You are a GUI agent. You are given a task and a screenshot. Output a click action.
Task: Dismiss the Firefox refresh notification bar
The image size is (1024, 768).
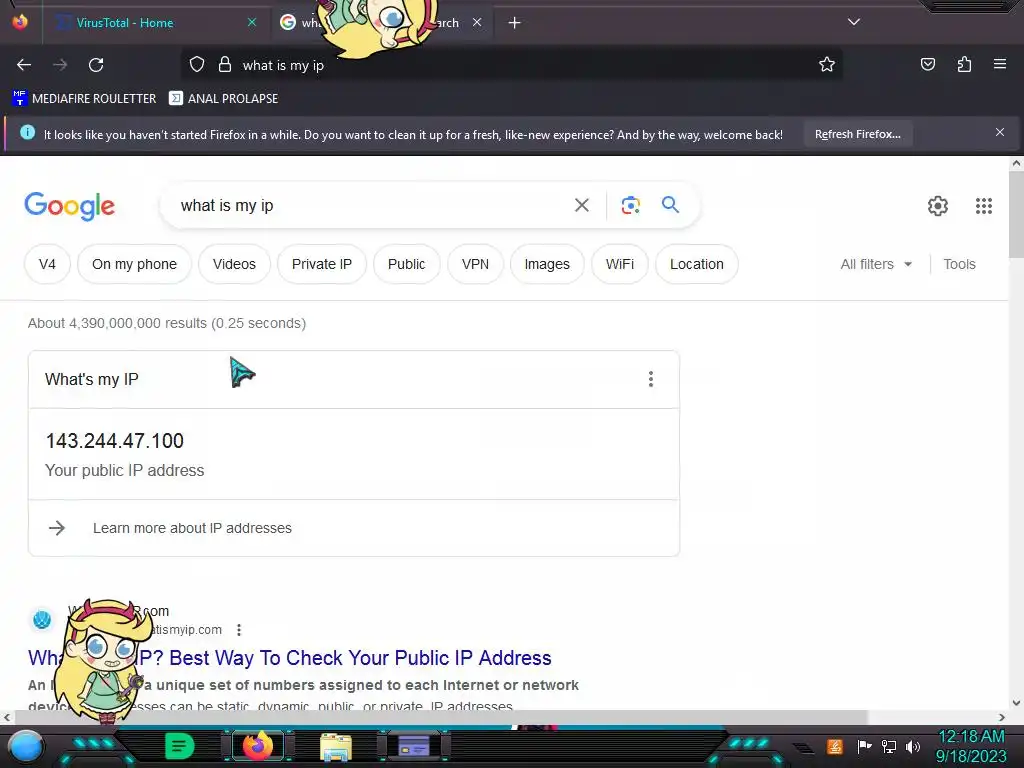click(1000, 133)
